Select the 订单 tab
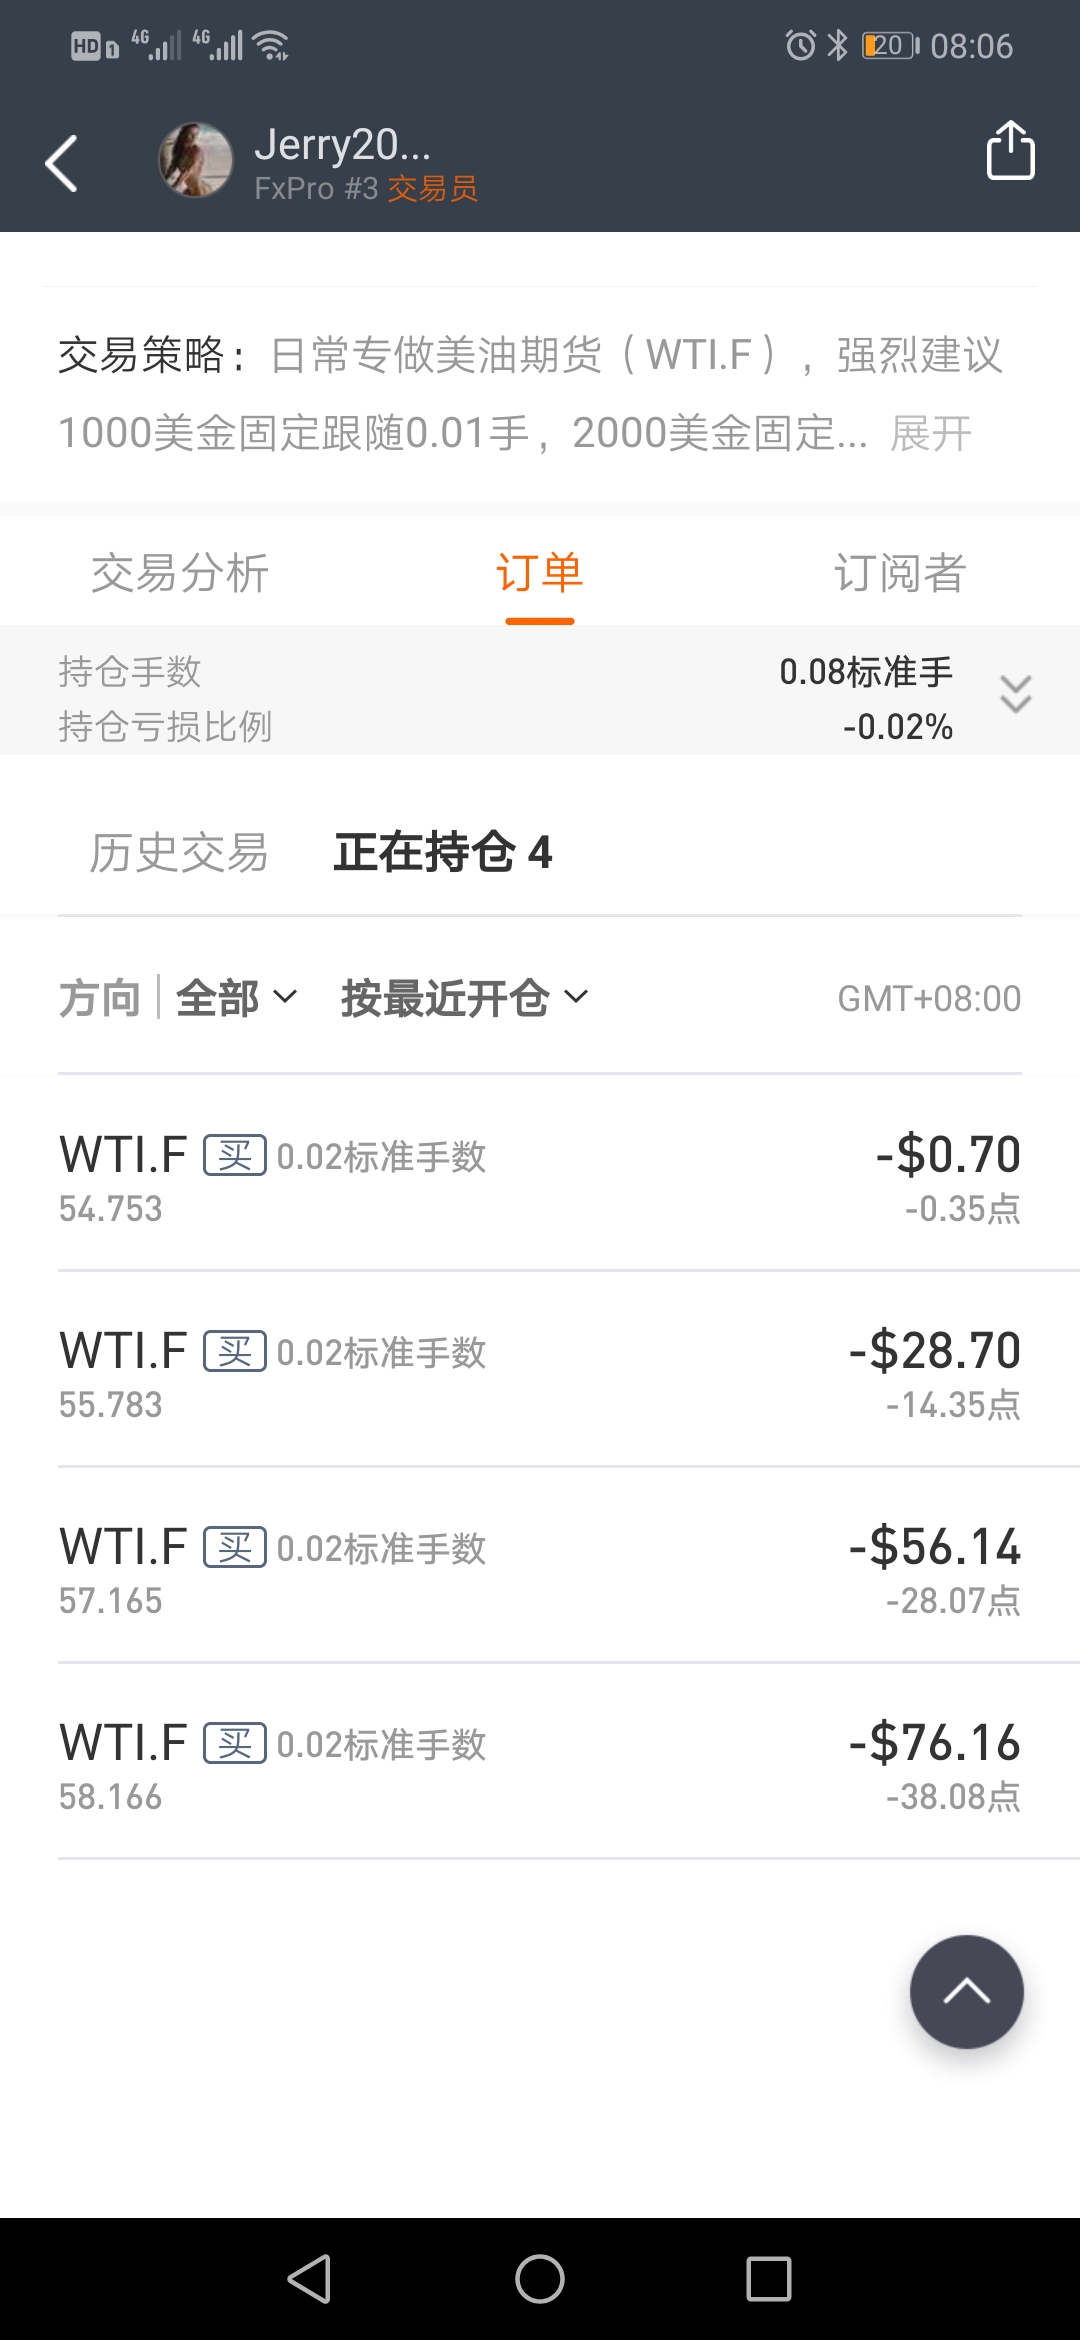 [540, 573]
